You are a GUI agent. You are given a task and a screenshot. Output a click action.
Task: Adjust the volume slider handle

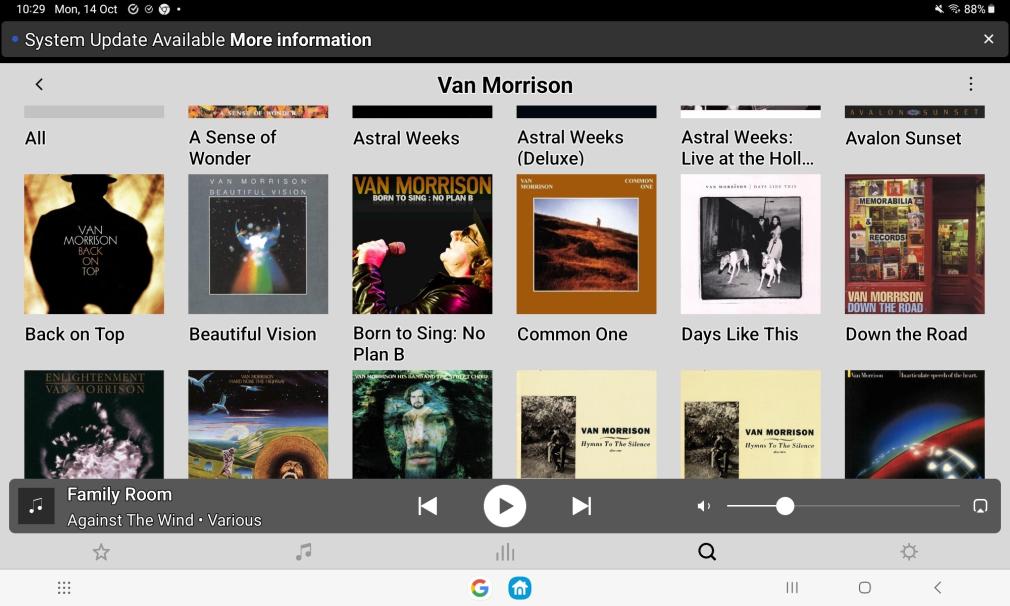point(785,506)
